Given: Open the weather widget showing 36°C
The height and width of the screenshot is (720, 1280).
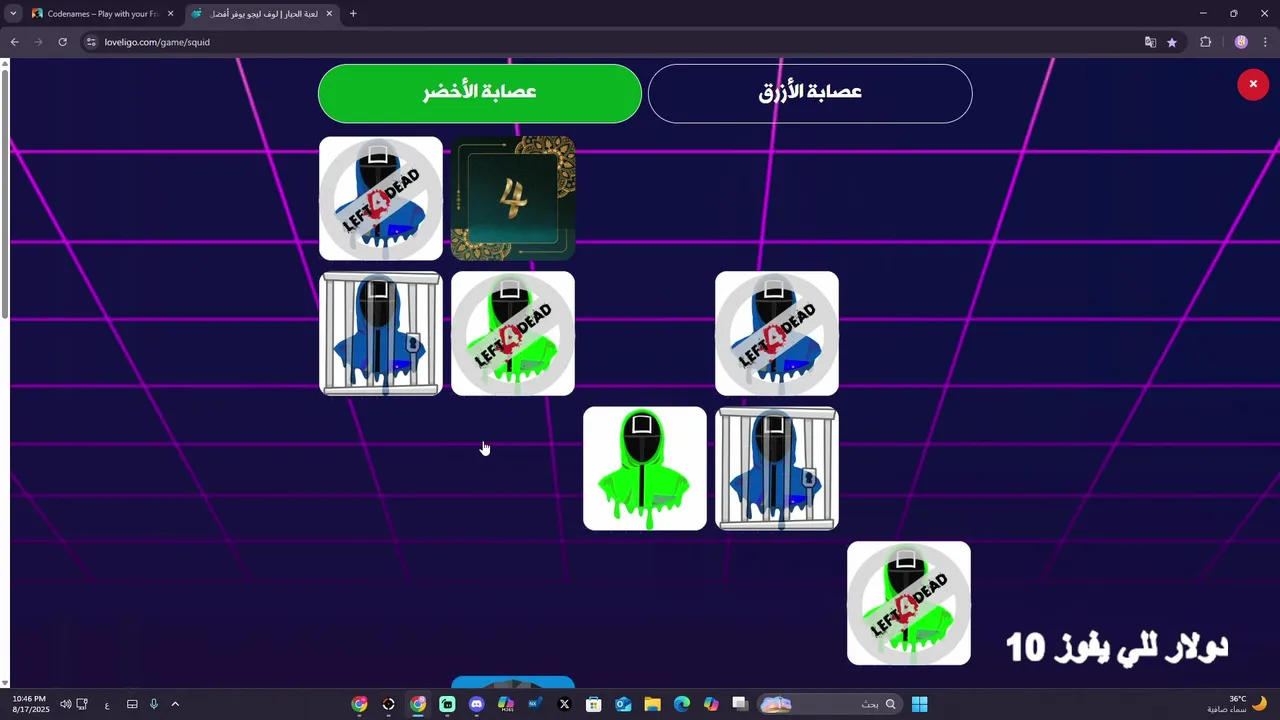Looking at the screenshot, I should tap(1239, 704).
